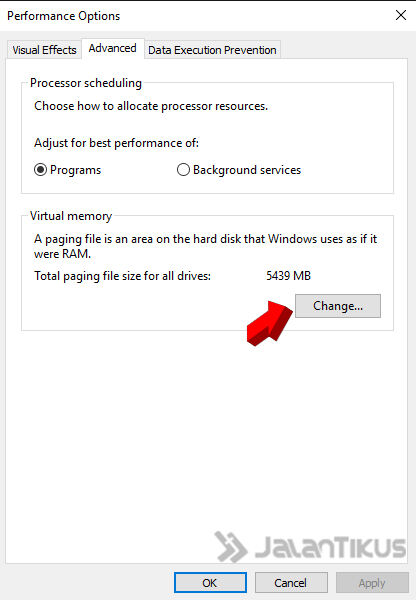Click the greyed-out Apply button
The width and height of the screenshot is (416, 600).
click(x=372, y=583)
